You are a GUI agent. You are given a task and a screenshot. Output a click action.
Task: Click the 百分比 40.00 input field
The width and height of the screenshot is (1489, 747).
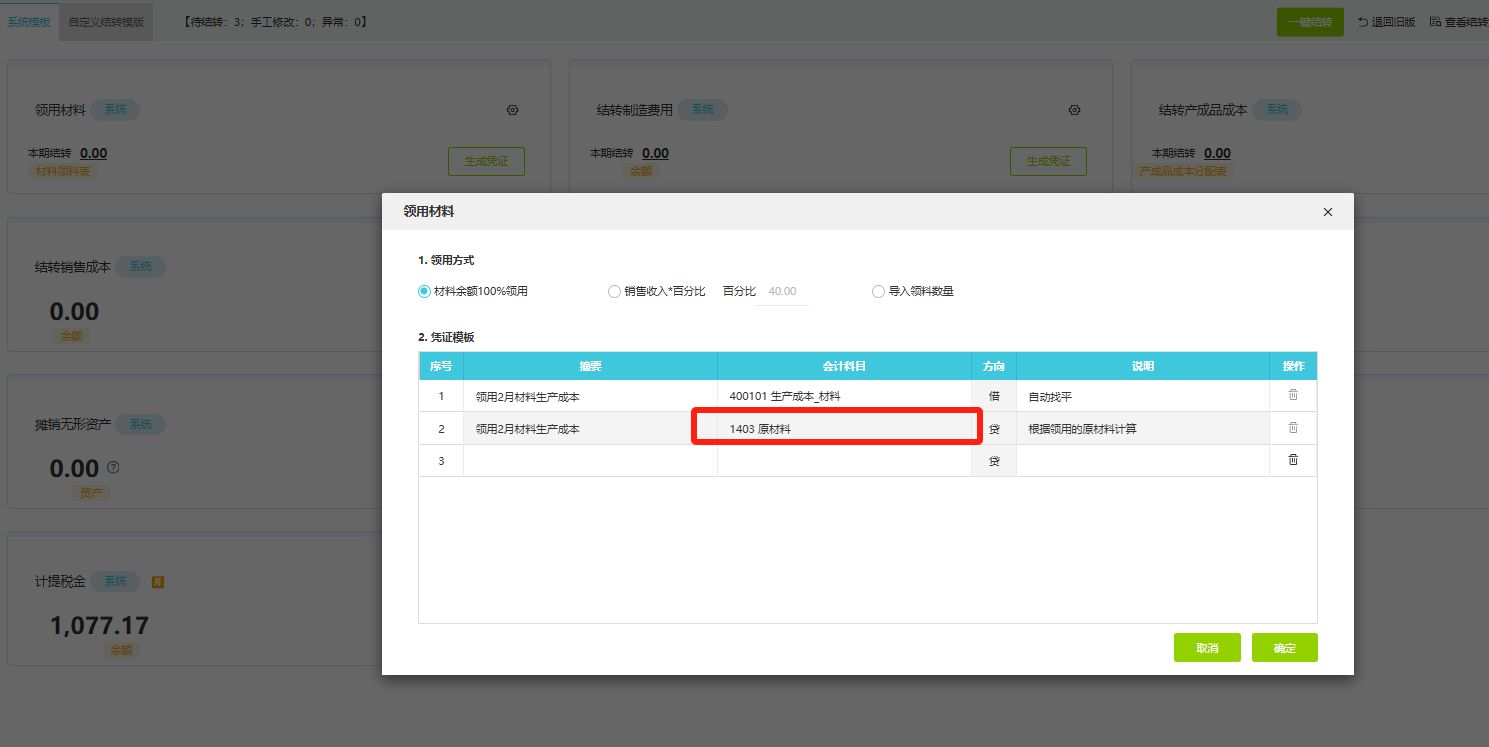coord(781,292)
